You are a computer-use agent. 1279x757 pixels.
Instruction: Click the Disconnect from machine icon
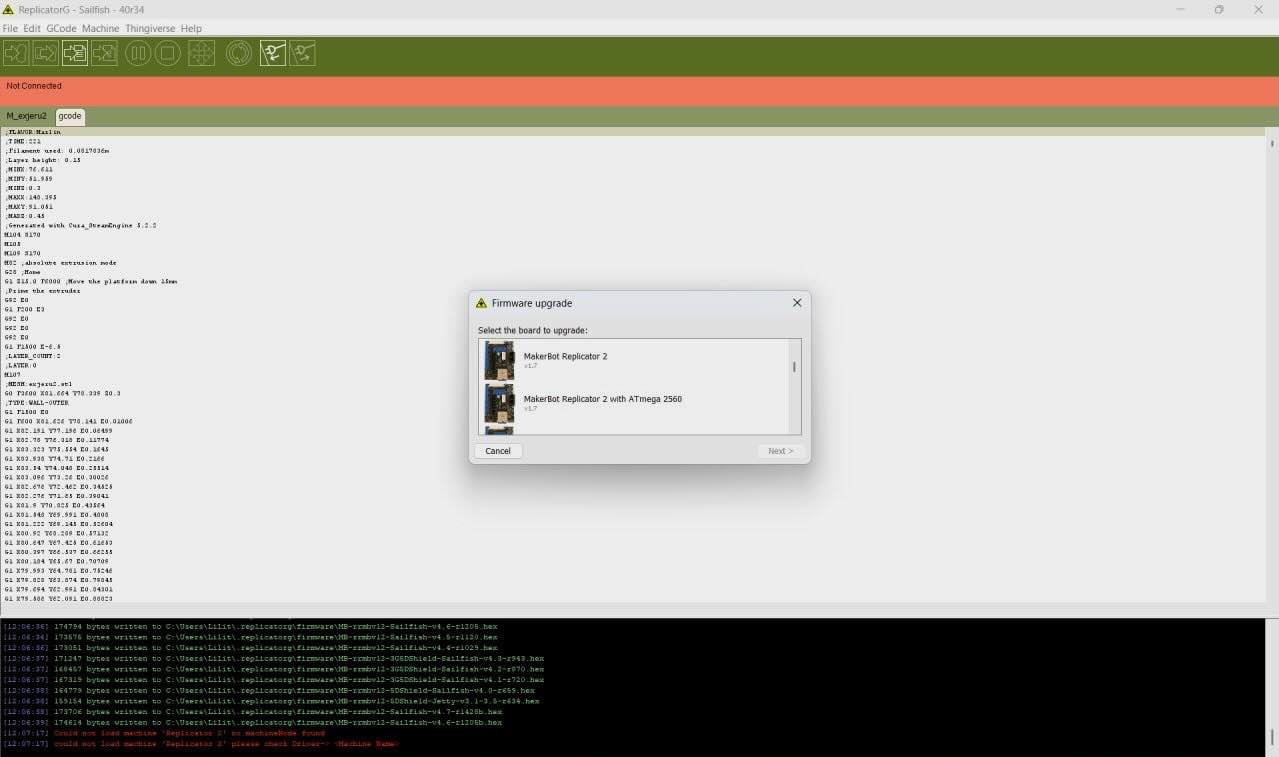pos(302,53)
